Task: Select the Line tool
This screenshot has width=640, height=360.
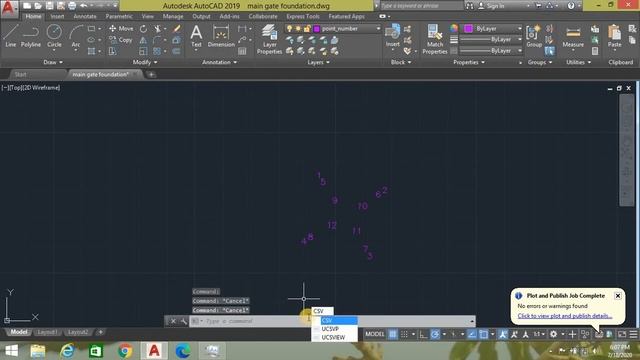Action: (x=11, y=36)
